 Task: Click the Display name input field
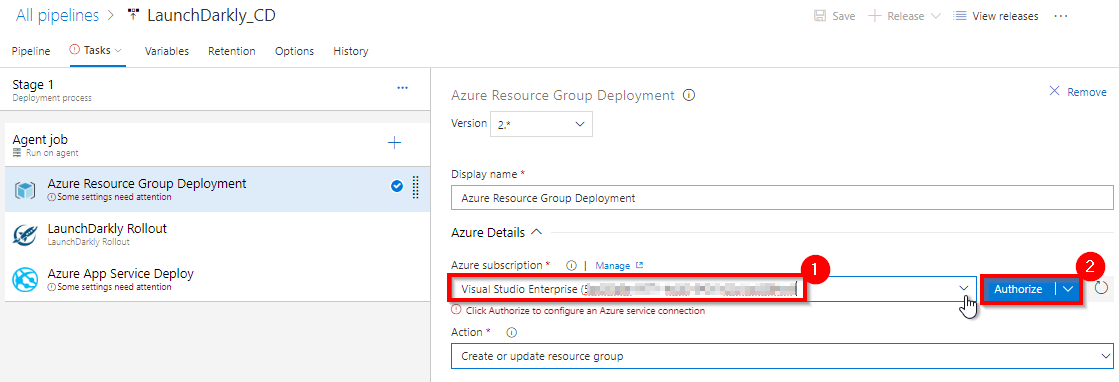(782, 198)
